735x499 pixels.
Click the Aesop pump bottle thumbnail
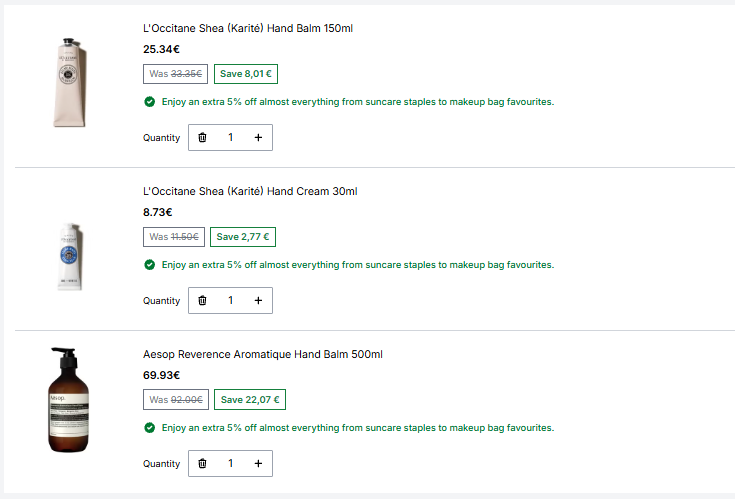[68, 400]
